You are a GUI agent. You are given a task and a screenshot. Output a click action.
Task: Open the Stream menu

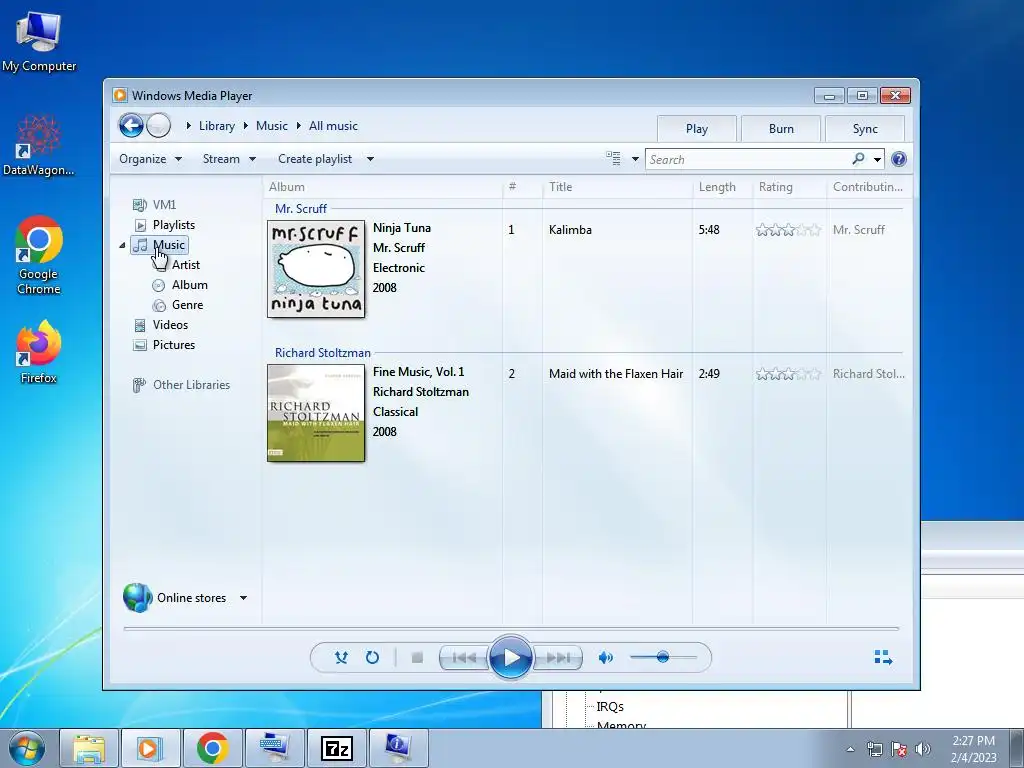pyautogui.click(x=229, y=159)
